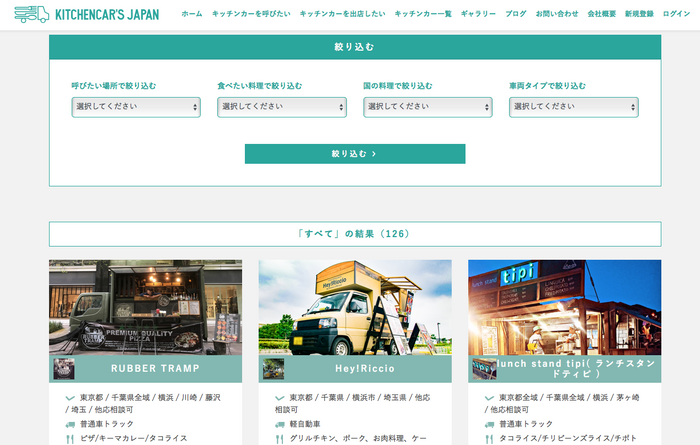Open the 食べたい料理で絞り込む dropdown
The width and height of the screenshot is (700, 445).
282,107
